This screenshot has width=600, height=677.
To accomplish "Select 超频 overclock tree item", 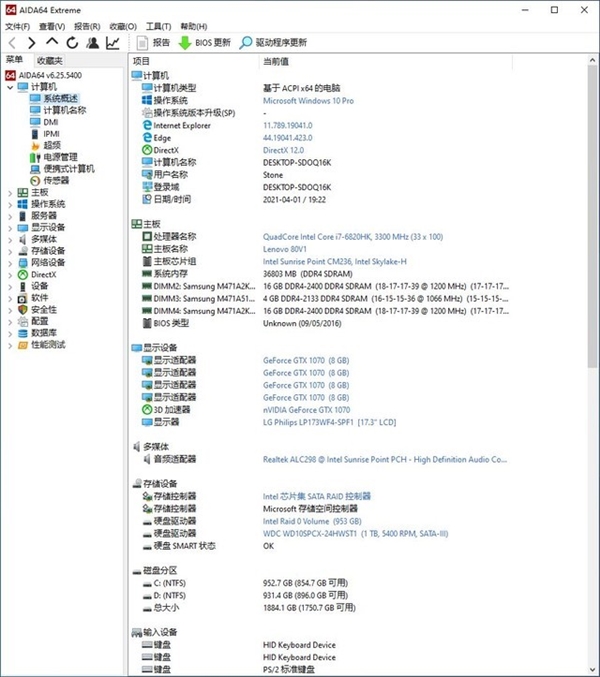I will [52, 146].
